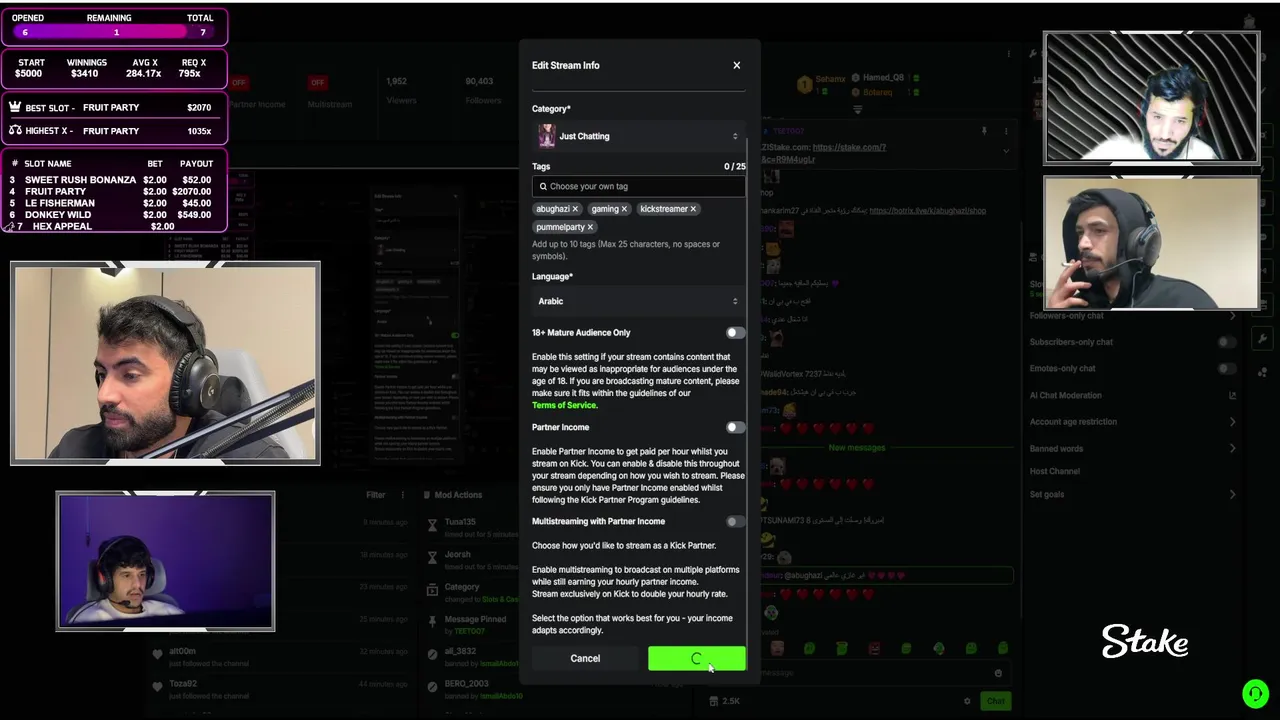This screenshot has width=1280, height=720.
Task: Remove the pummelparty tag
Action: coord(590,227)
